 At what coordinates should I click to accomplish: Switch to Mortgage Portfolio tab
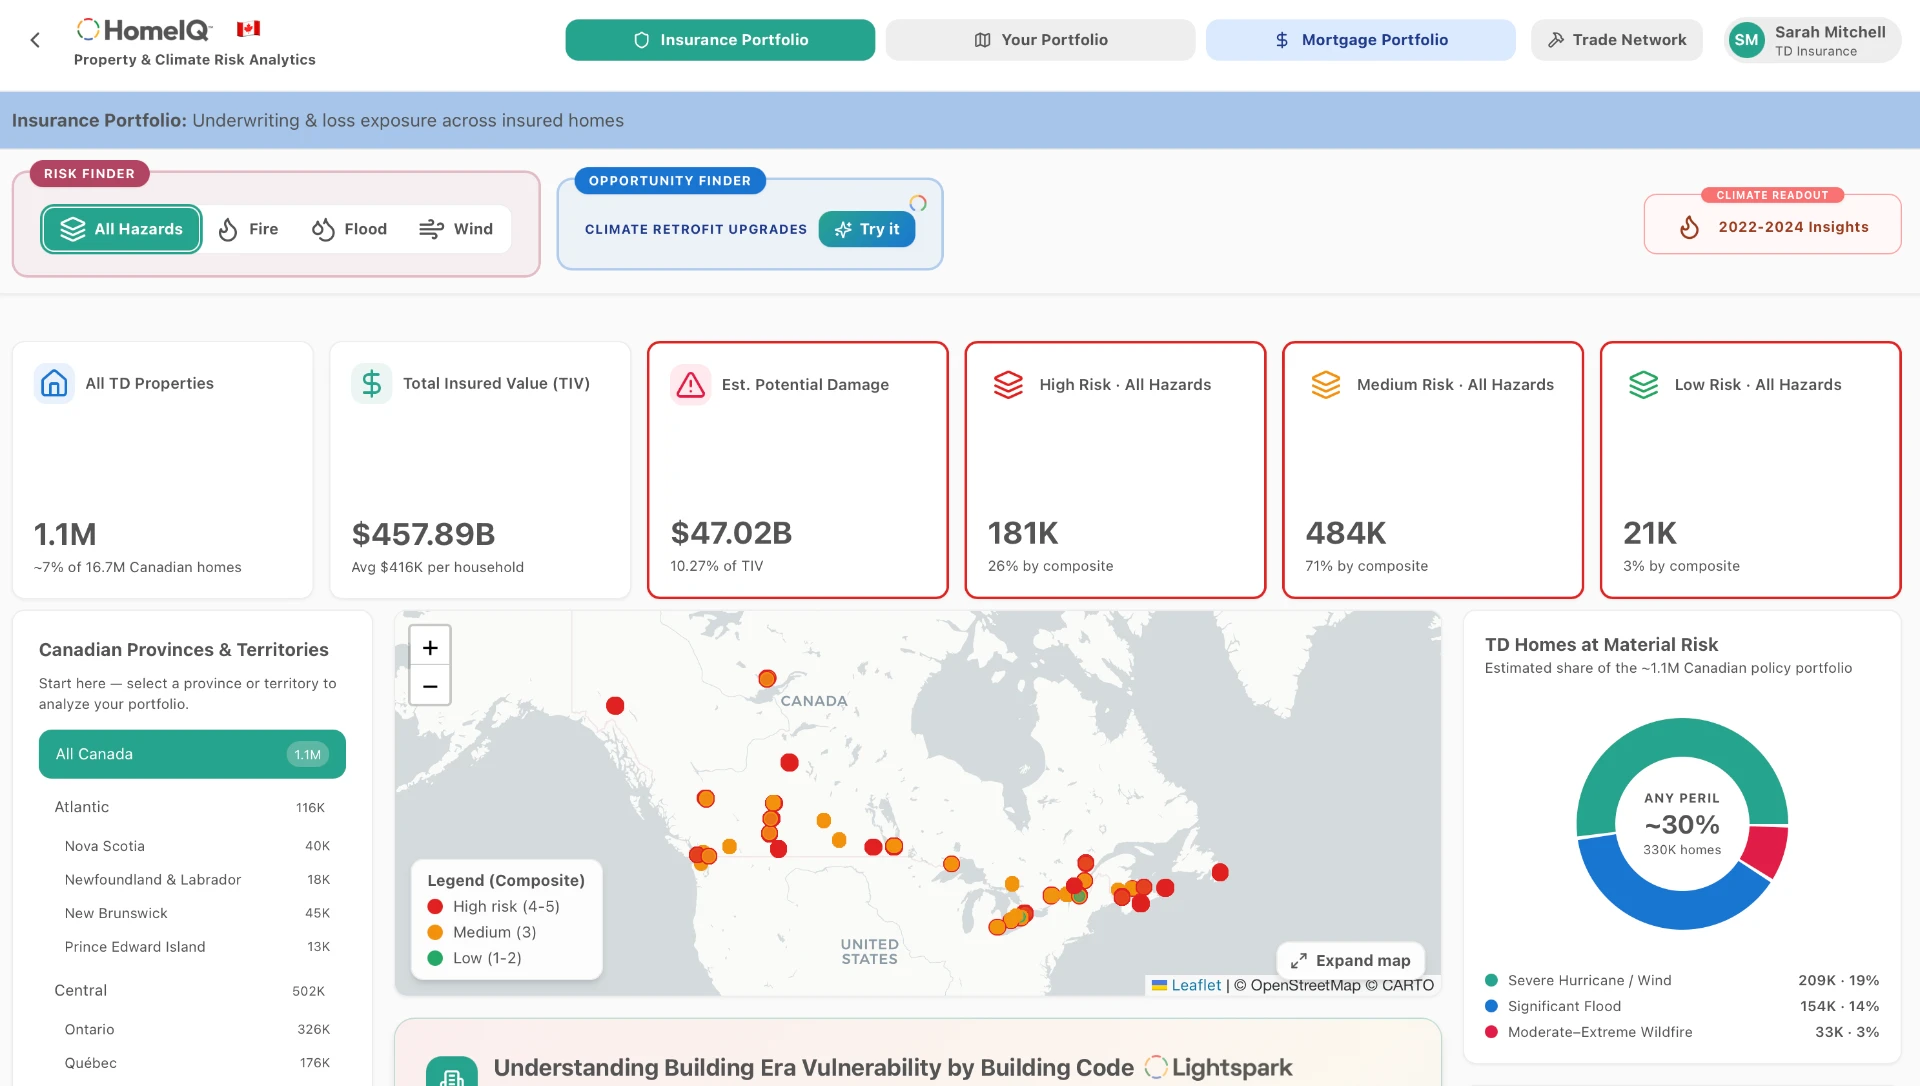coord(1360,40)
